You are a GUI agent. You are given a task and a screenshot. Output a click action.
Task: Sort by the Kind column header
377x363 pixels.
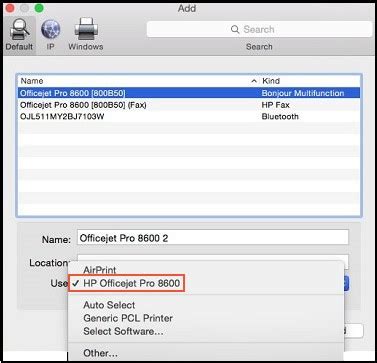271,81
